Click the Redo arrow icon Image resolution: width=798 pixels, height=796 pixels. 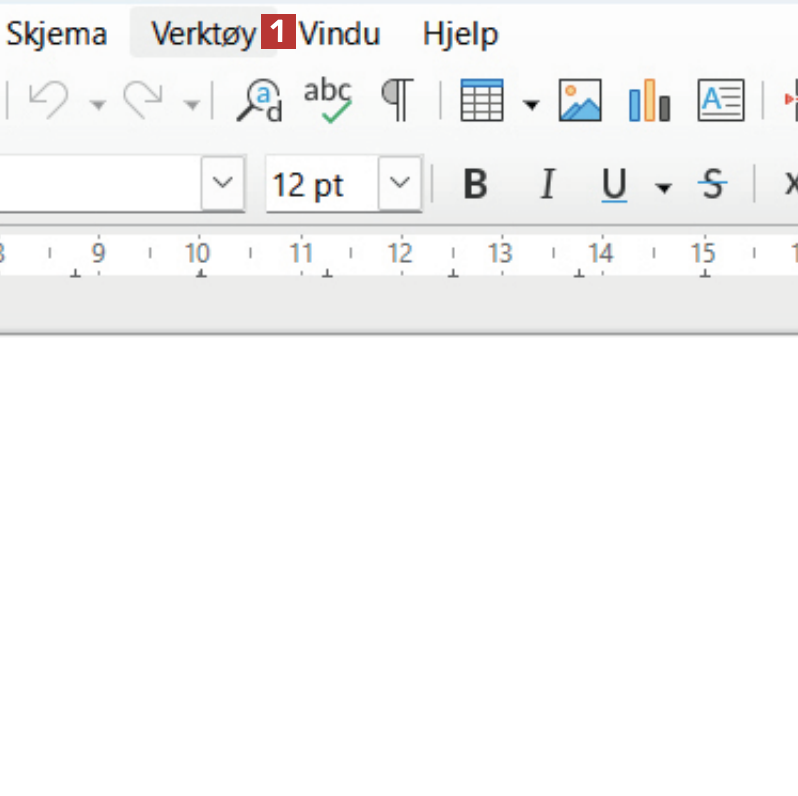[x=142, y=100]
